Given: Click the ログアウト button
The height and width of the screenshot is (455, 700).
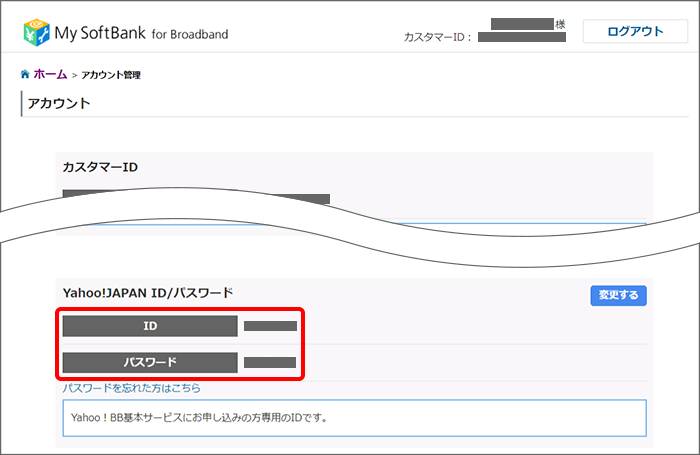Looking at the screenshot, I should [635, 31].
